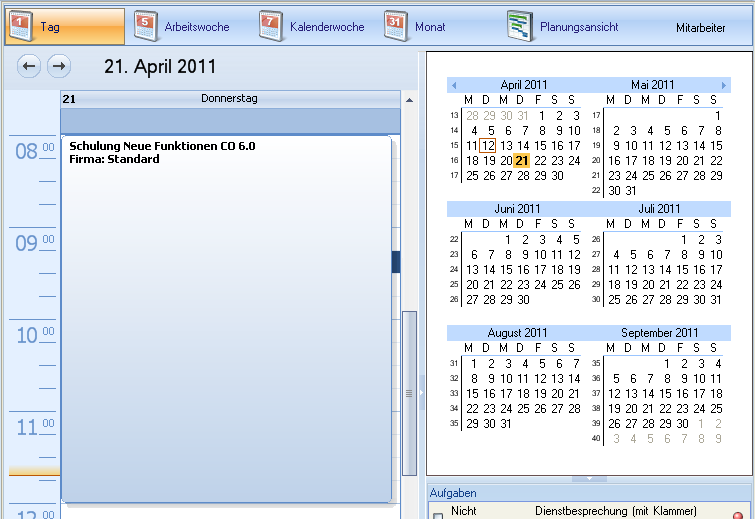Show previous months in mini calendar
This screenshot has height=519, width=755.
pyautogui.click(x=454, y=85)
